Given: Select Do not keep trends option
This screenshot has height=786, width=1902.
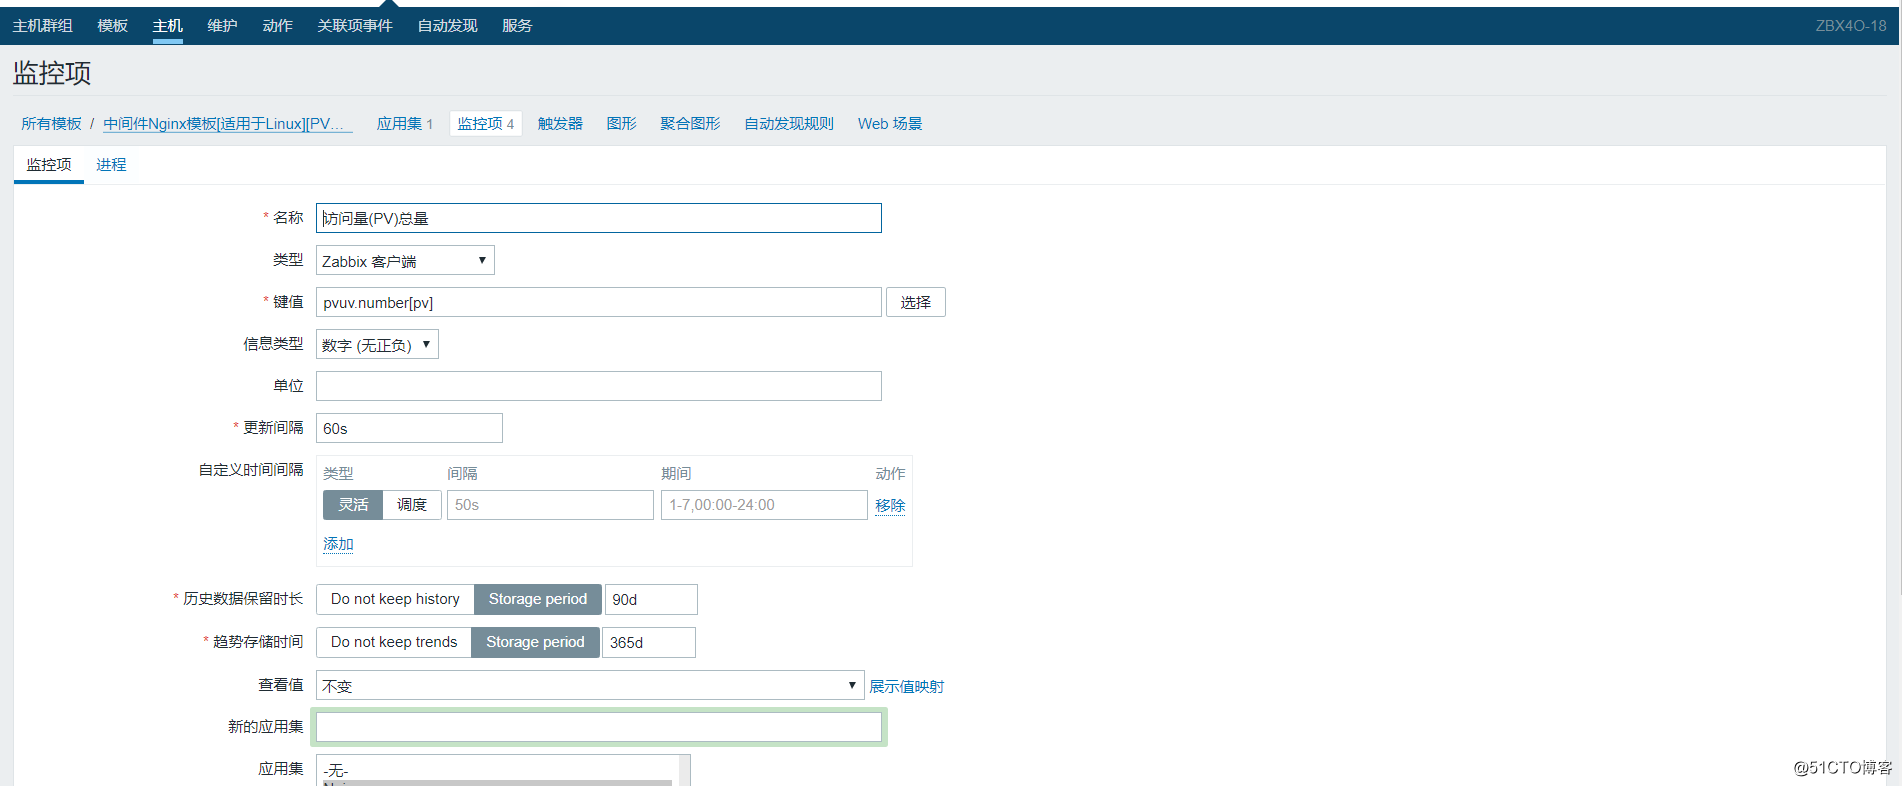Looking at the screenshot, I should (394, 642).
